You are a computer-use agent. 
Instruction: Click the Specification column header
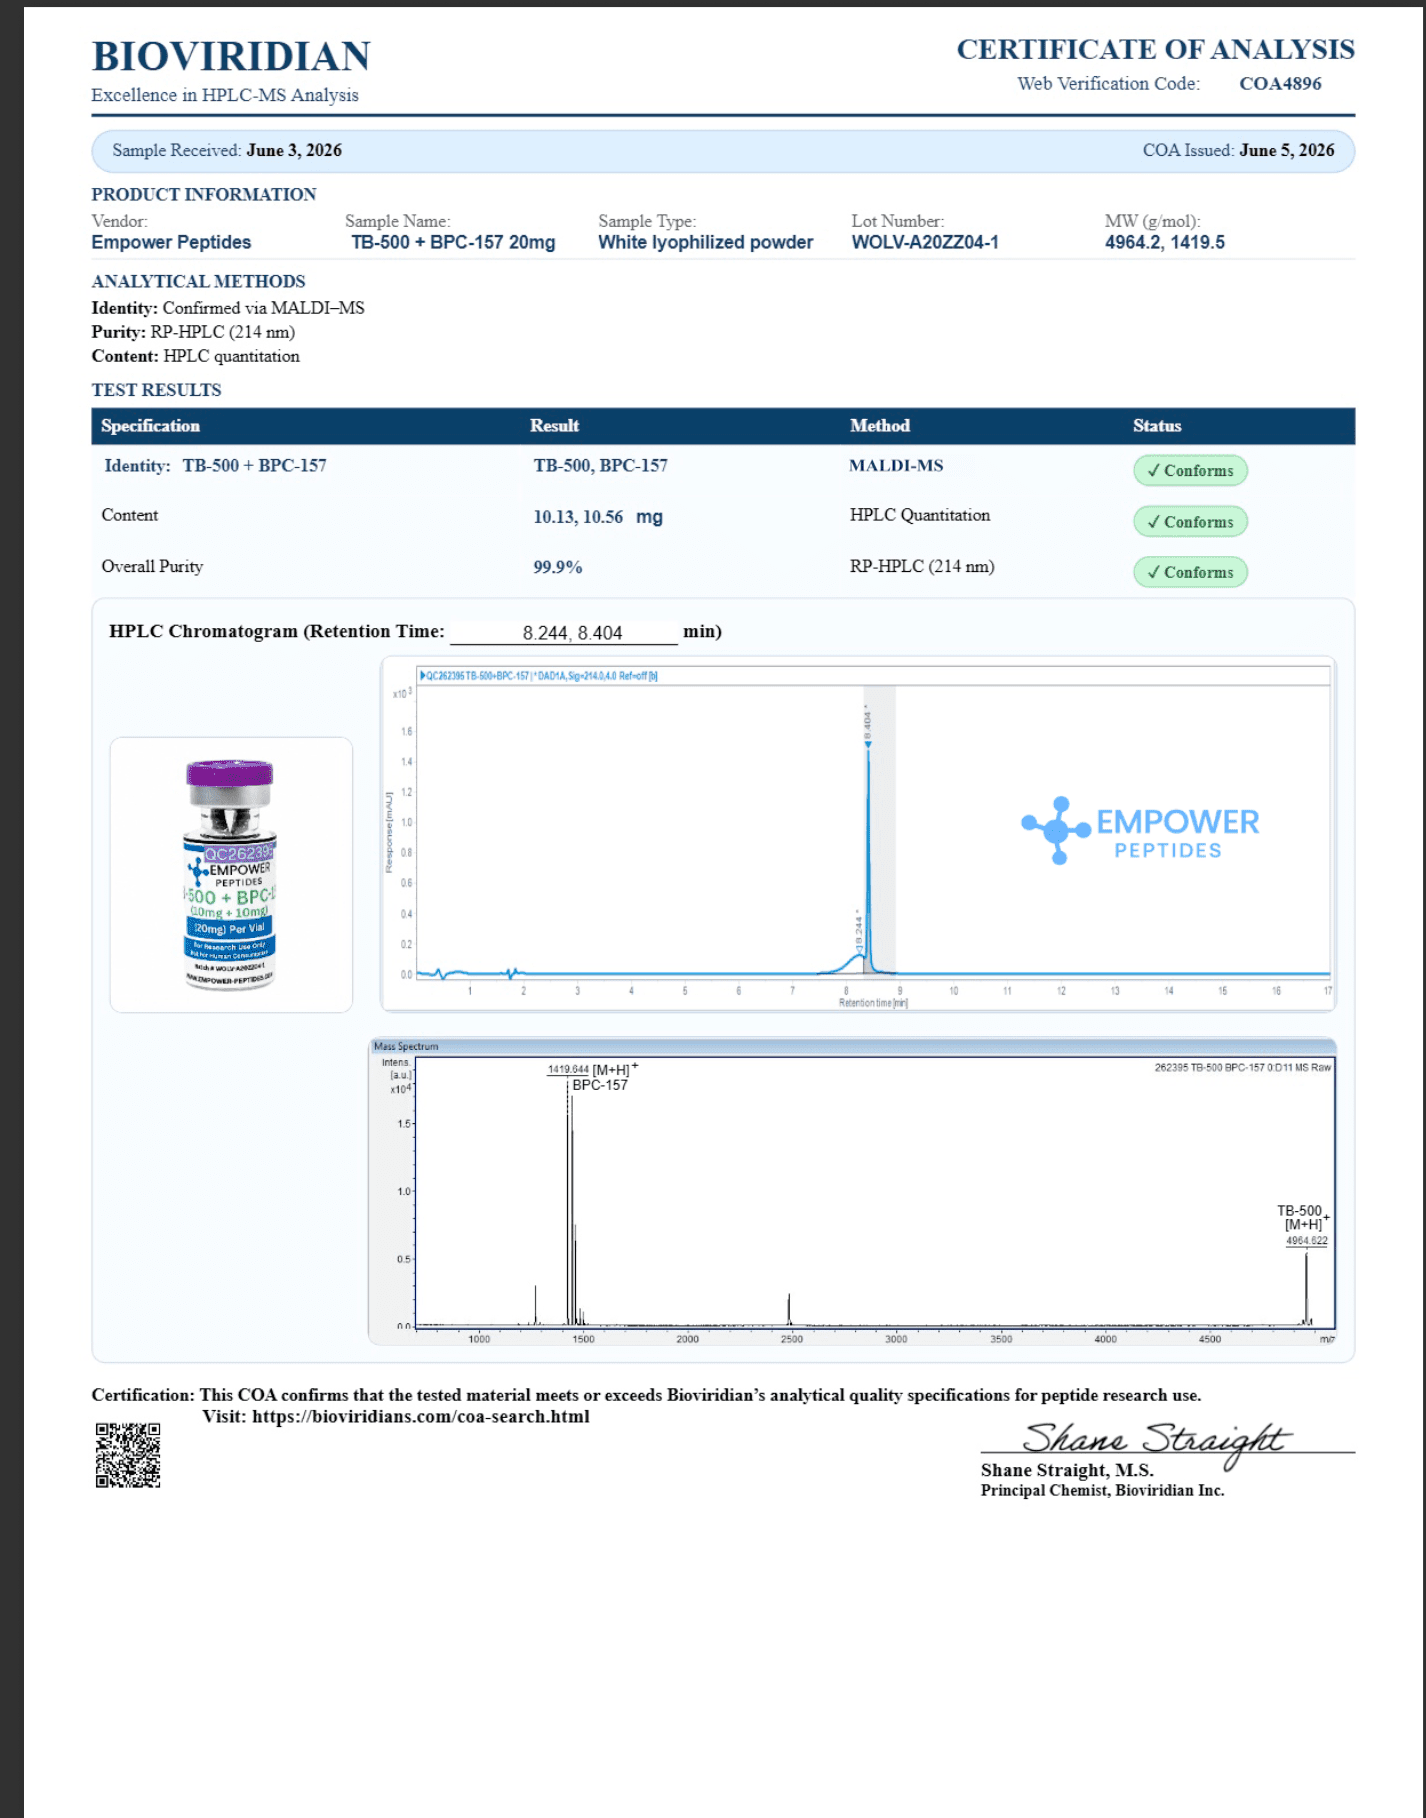pyautogui.click(x=150, y=426)
